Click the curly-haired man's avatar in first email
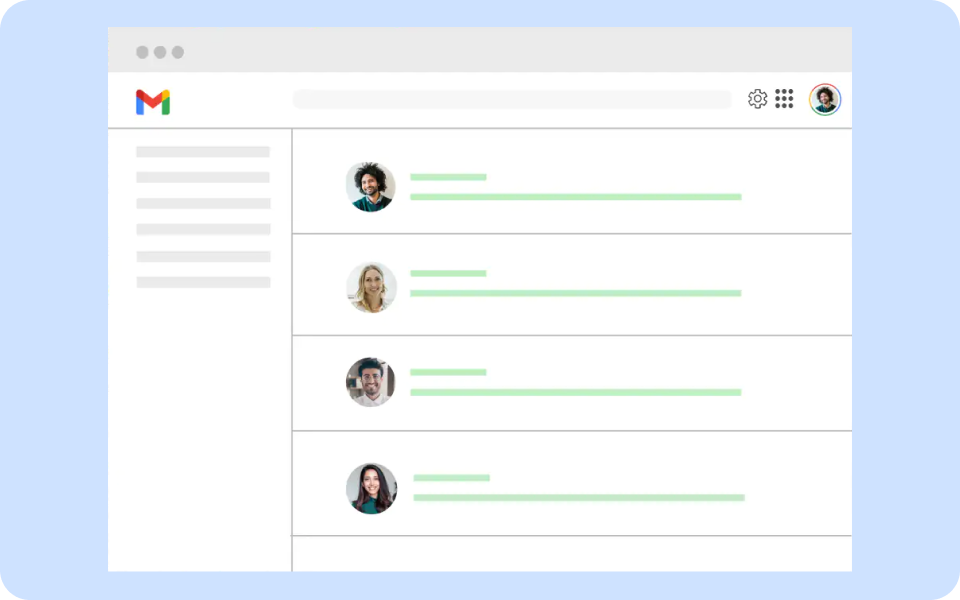Image resolution: width=960 pixels, height=600 pixels. point(371,187)
